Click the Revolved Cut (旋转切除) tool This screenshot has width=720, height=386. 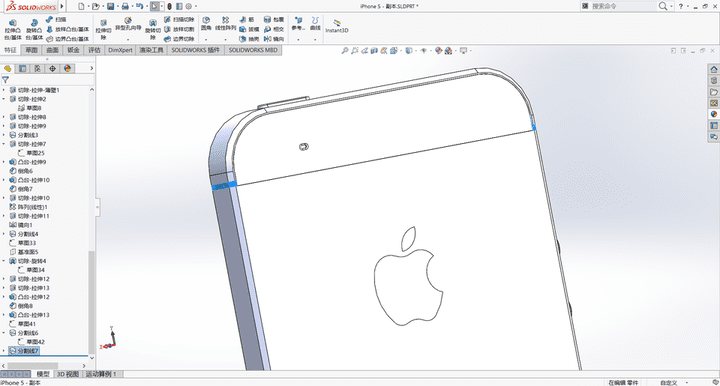click(152, 30)
